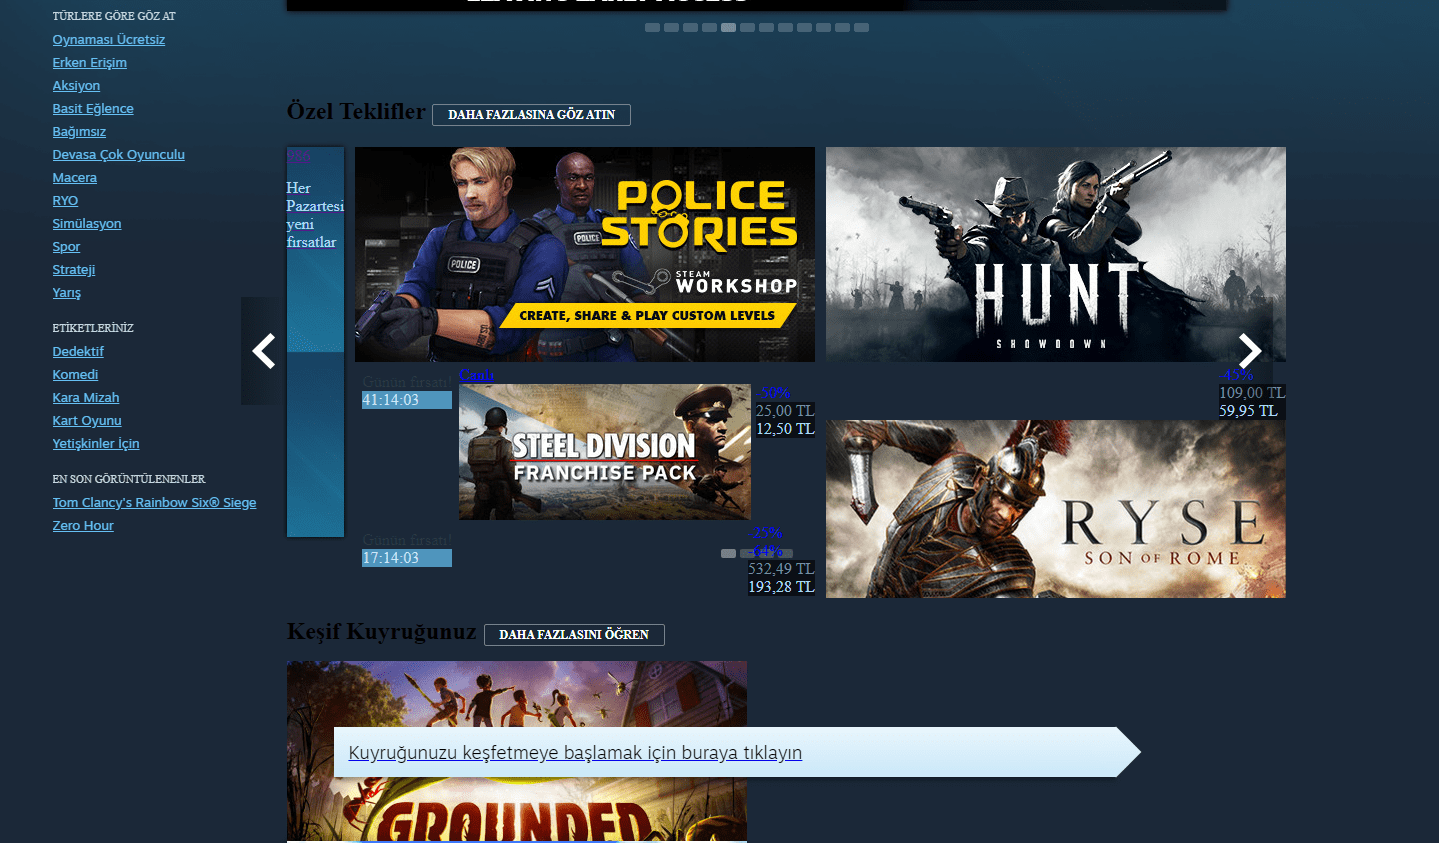This screenshot has height=843, width=1439.
Task: Click the DAHA FAZLASINA GÖZ ATIN button
Action: tap(531, 115)
